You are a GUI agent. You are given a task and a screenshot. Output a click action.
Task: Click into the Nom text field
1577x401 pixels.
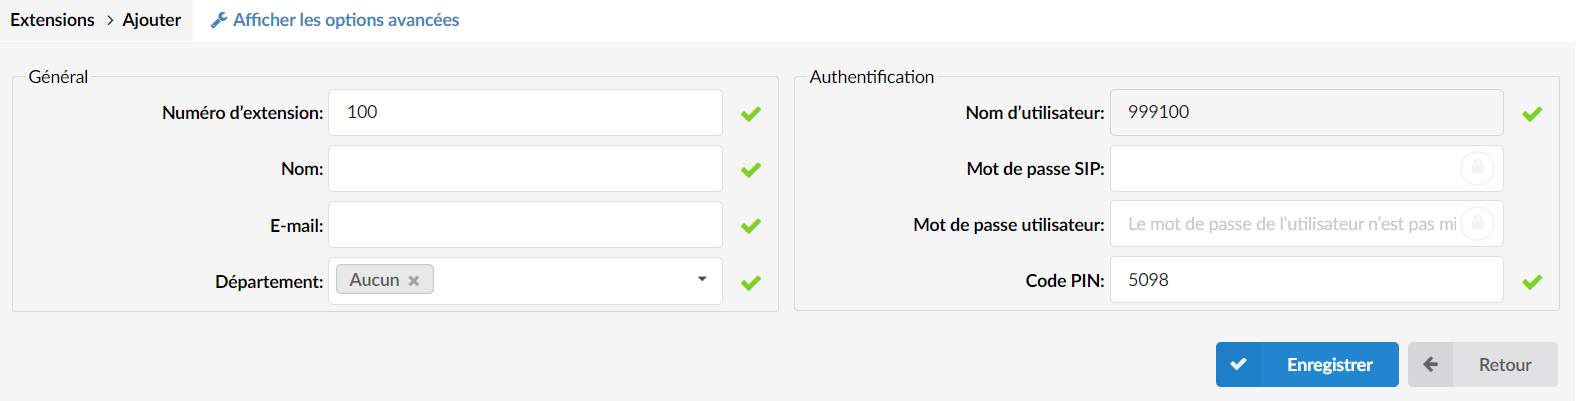point(525,169)
